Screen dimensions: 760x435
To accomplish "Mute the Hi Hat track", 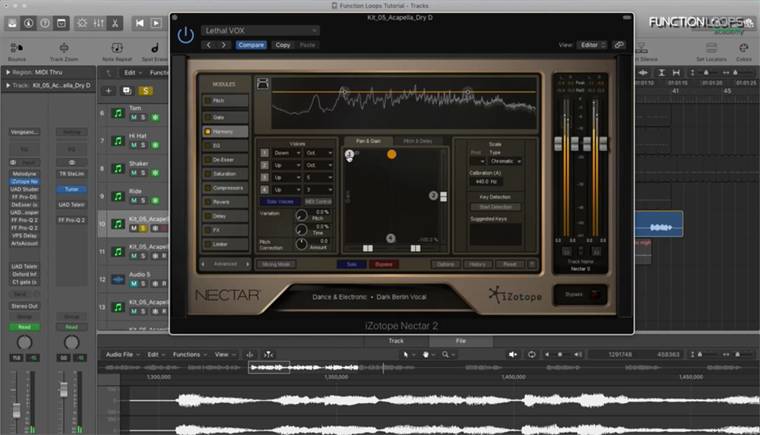I will [134, 146].
